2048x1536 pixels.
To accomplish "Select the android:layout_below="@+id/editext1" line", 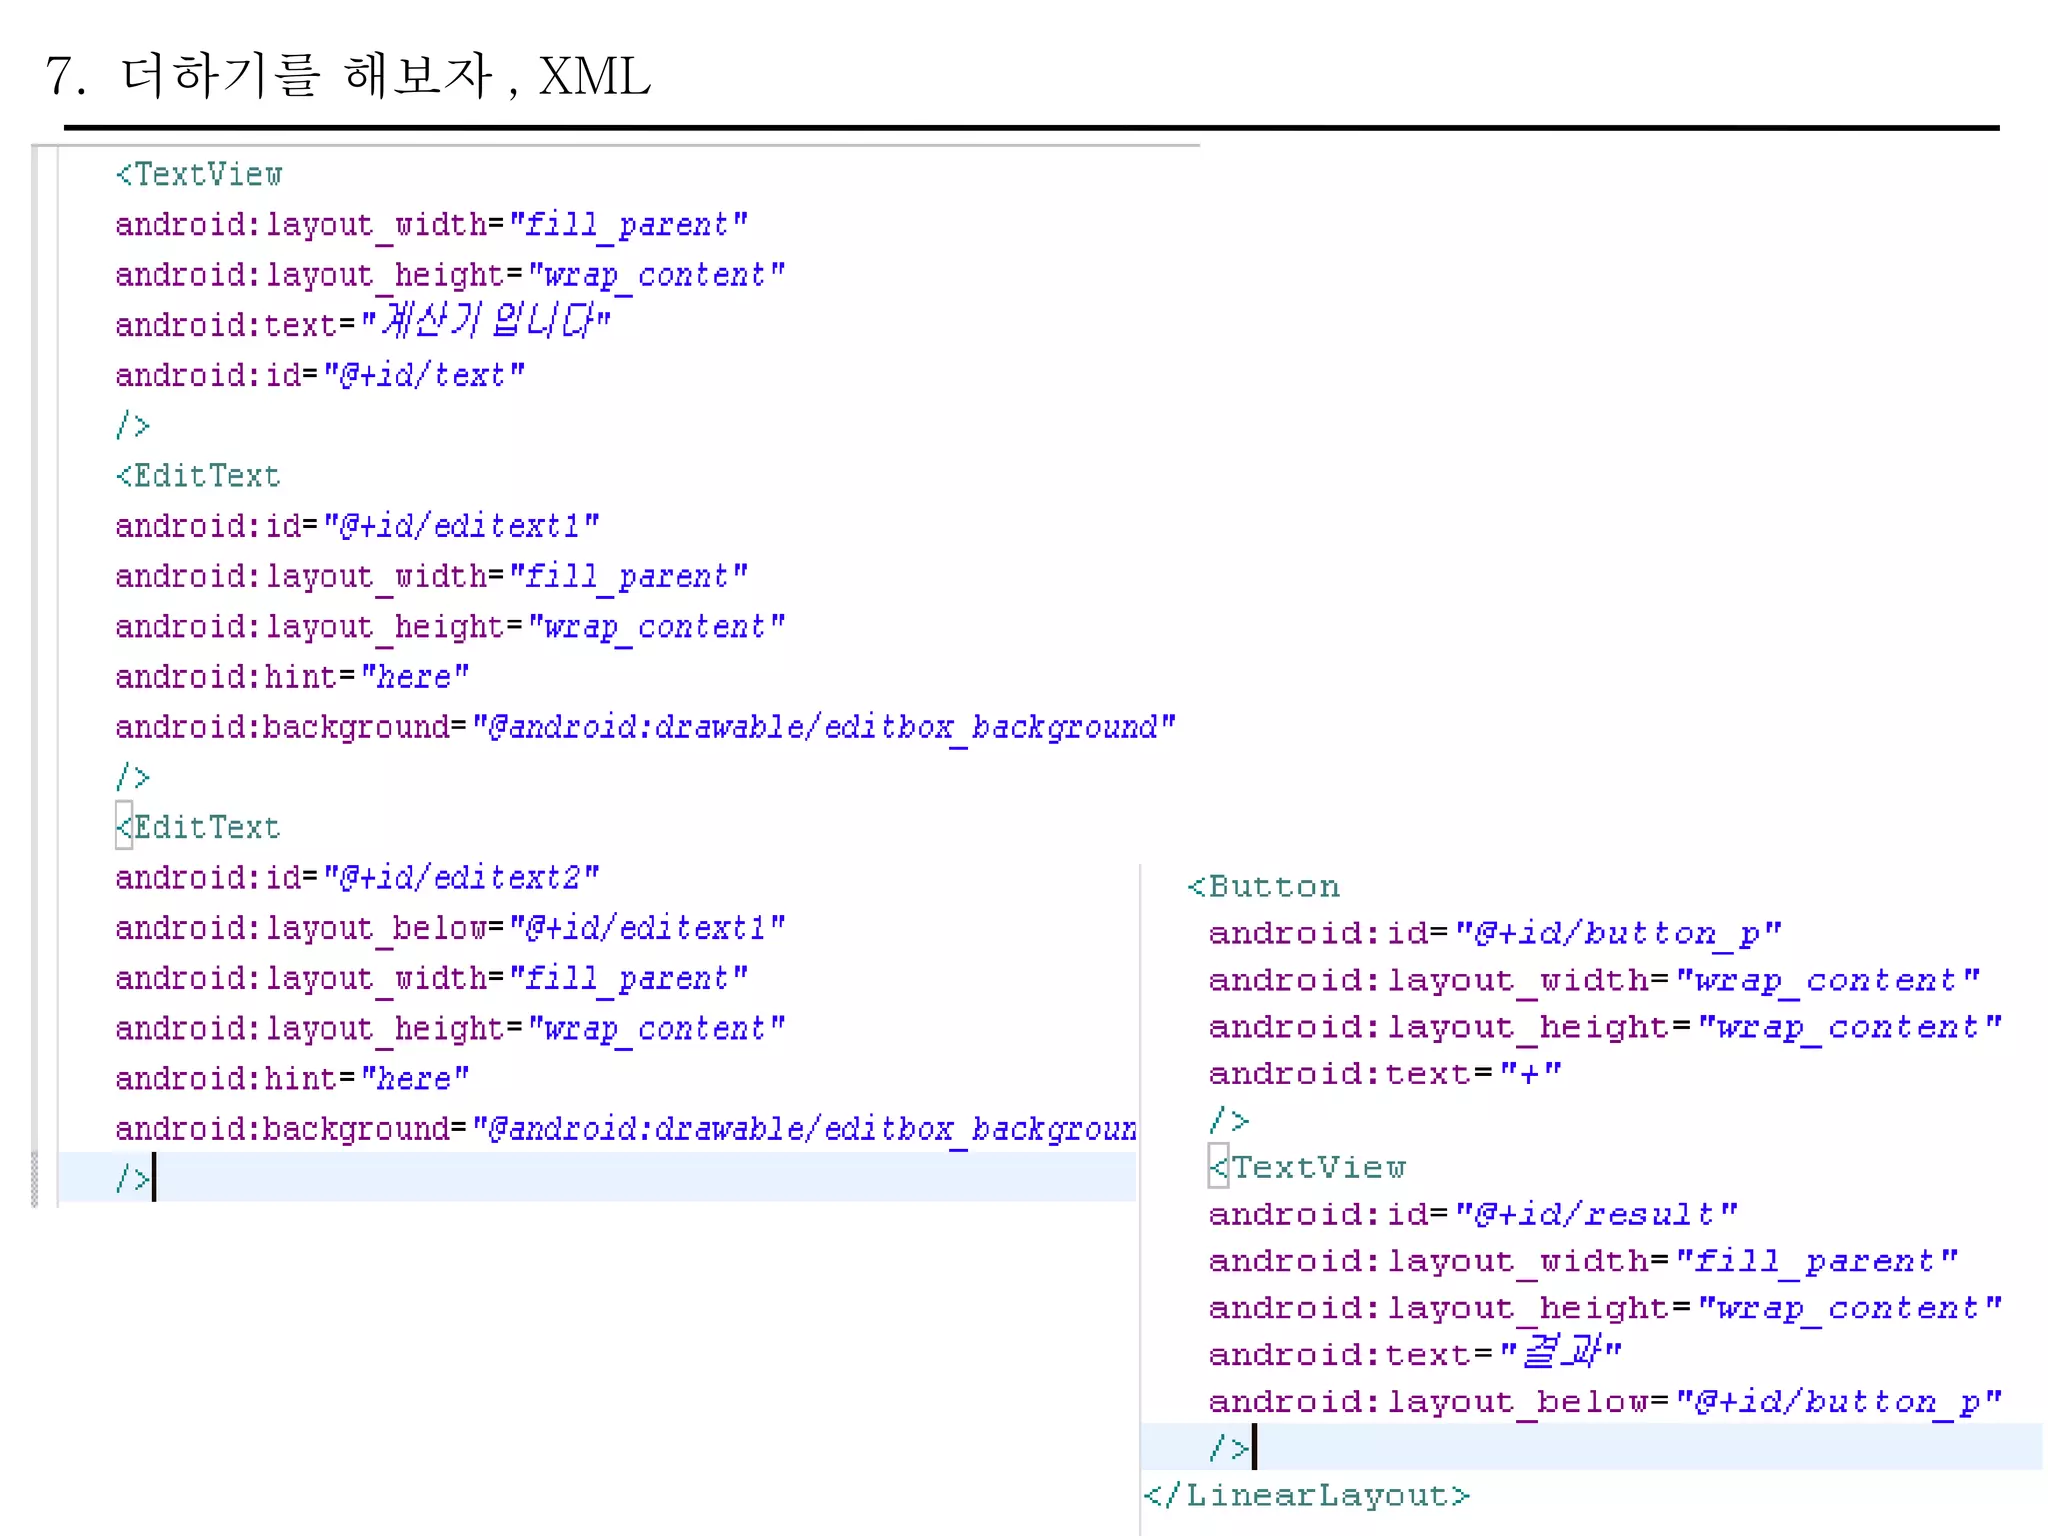I will tap(450, 928).
